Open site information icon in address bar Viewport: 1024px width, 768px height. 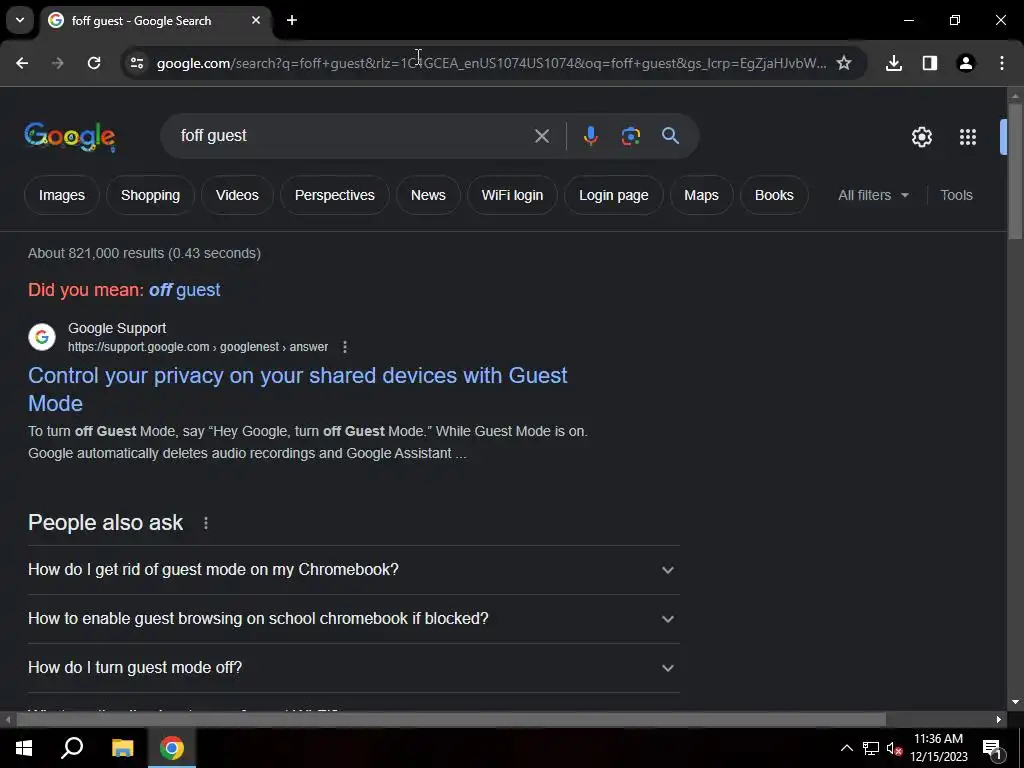[136, 63]
